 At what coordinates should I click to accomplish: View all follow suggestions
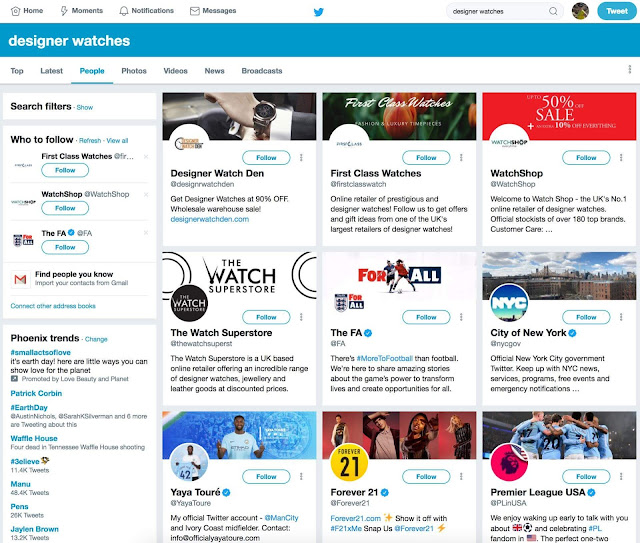pos(117,140)
